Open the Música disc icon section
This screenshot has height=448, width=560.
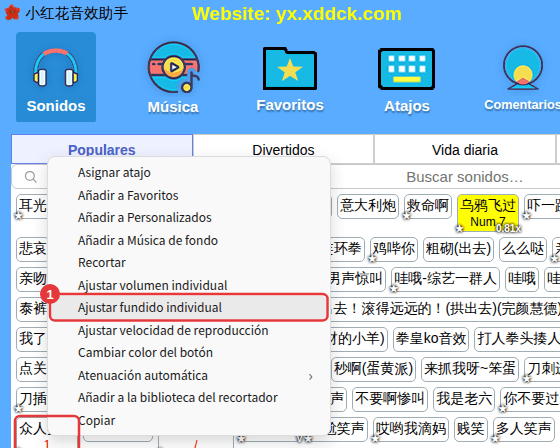[x=173, y=78]
